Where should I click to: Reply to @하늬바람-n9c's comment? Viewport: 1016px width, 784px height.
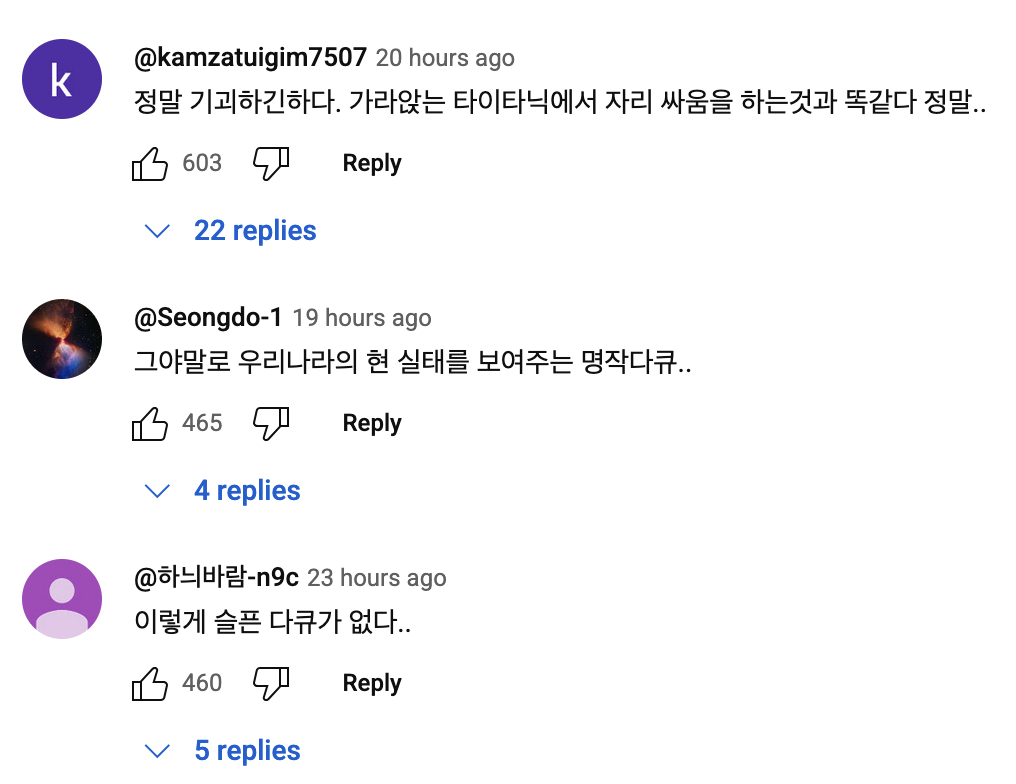pyautogui.click(x=372, y=683)
